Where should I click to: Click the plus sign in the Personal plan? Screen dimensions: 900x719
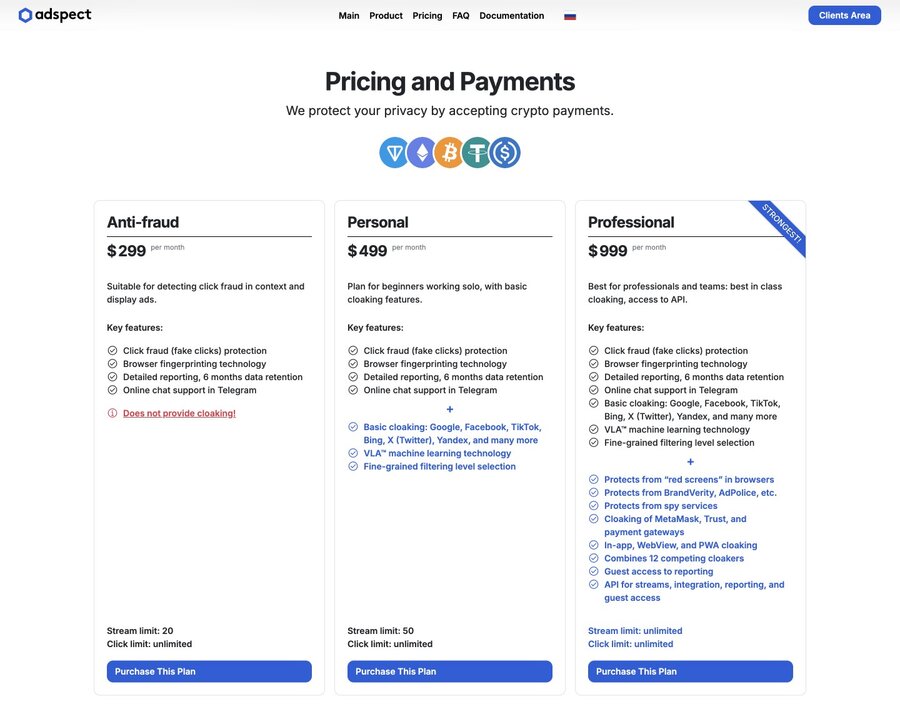tap(449, 409)
